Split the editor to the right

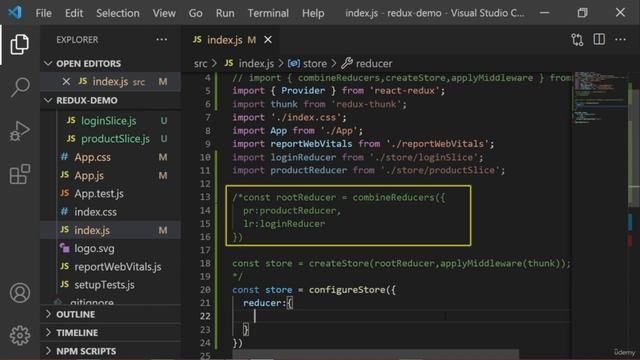click(599, 40)
